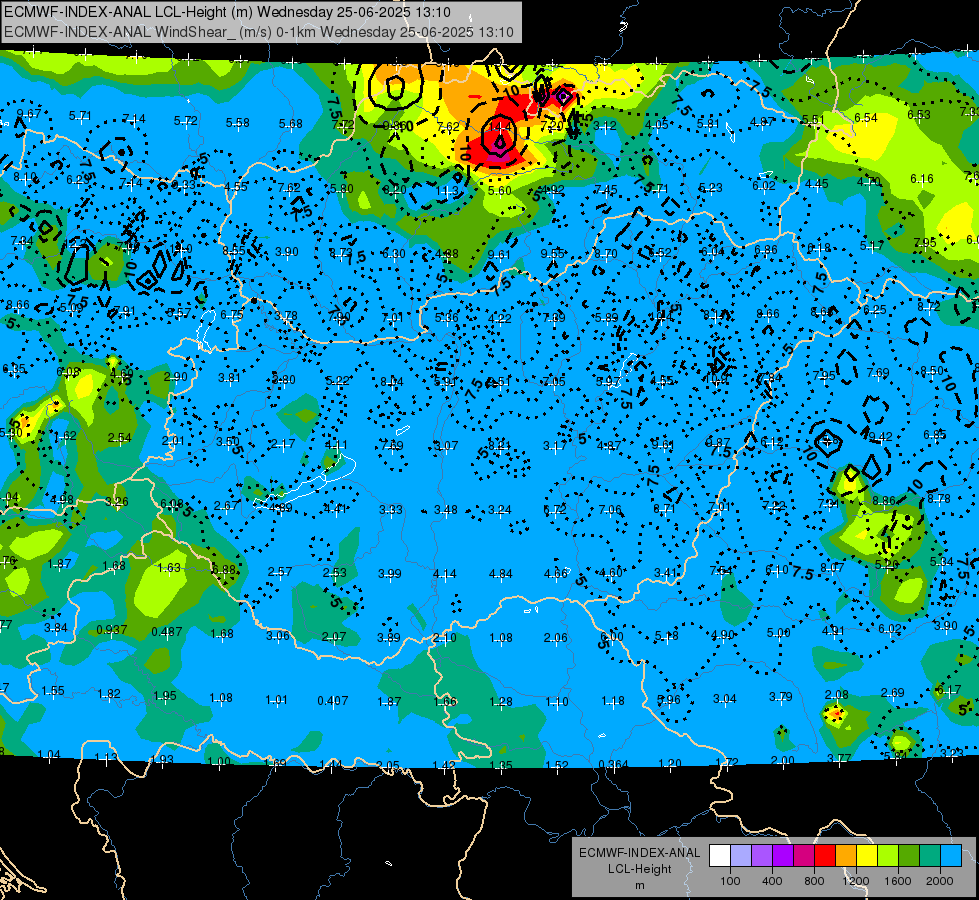Click the wind shear value 9.67

29,114
